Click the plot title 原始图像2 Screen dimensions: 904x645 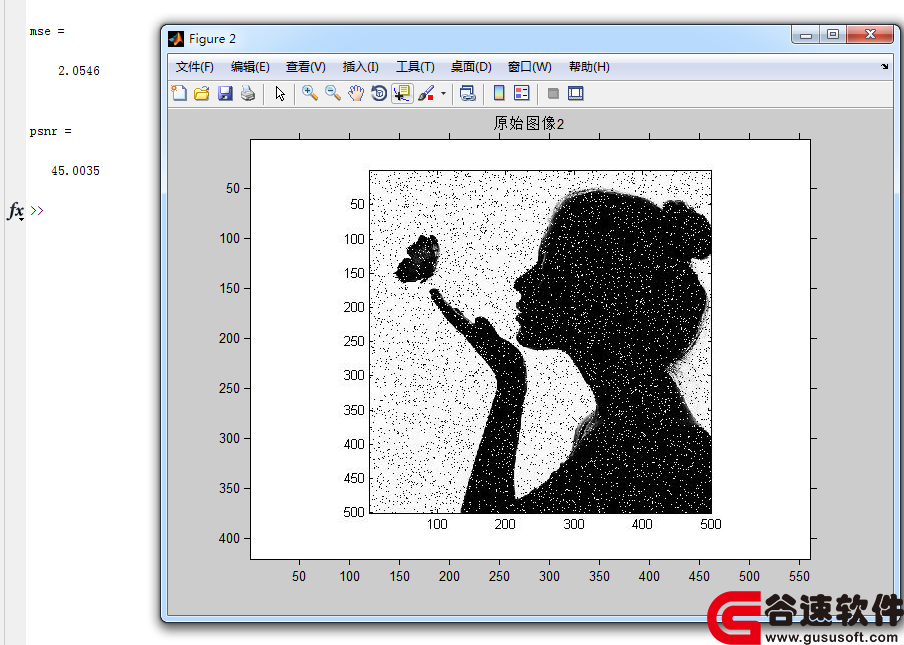click(x=529, y=123)
